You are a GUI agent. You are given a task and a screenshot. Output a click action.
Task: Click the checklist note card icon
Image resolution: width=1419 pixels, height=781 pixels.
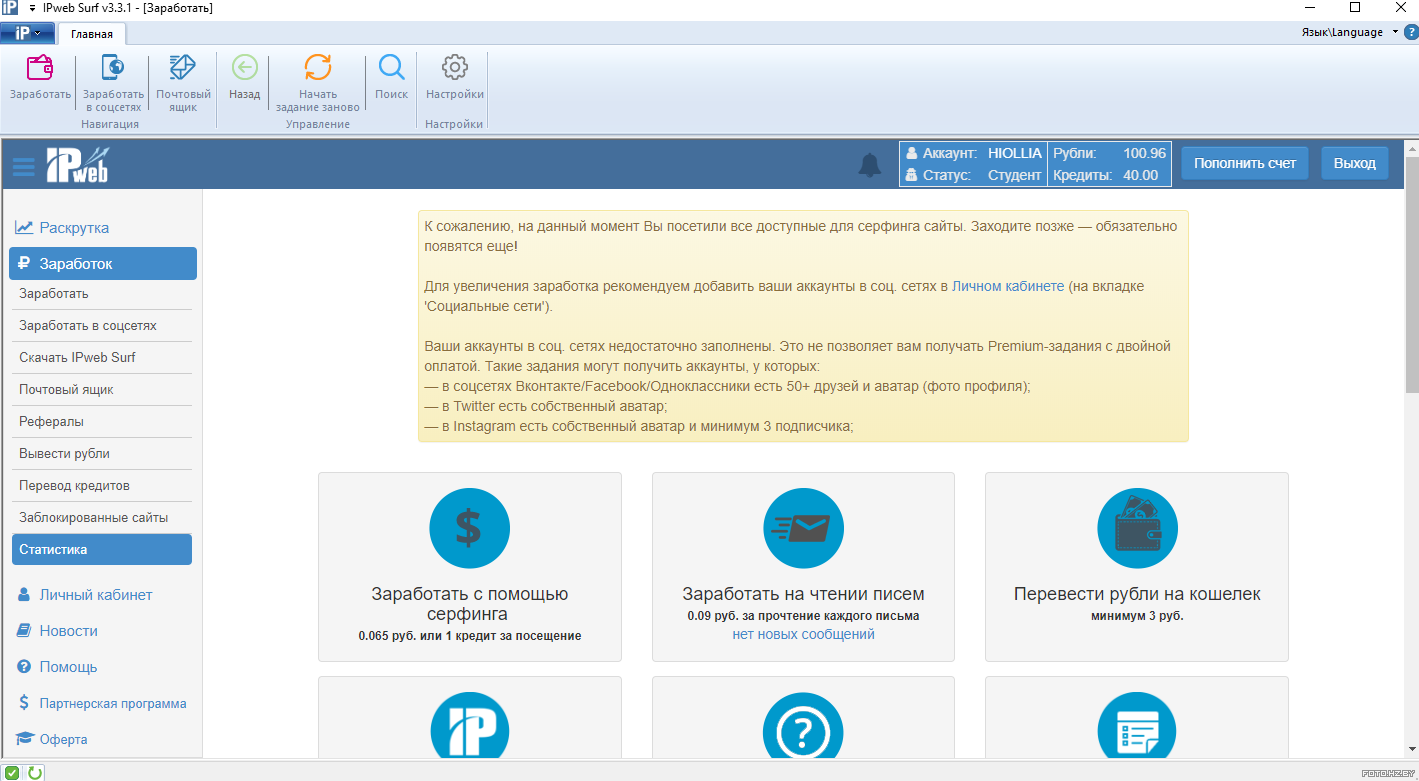point(1137,726)
